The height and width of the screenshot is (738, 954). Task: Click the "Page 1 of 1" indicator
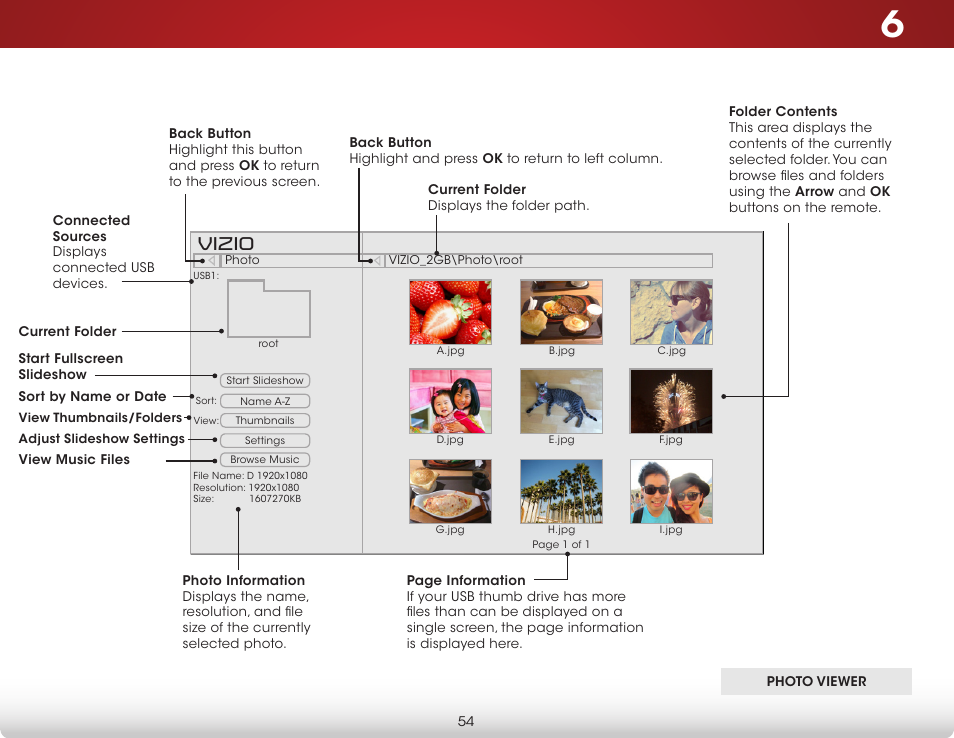point(561,545)
